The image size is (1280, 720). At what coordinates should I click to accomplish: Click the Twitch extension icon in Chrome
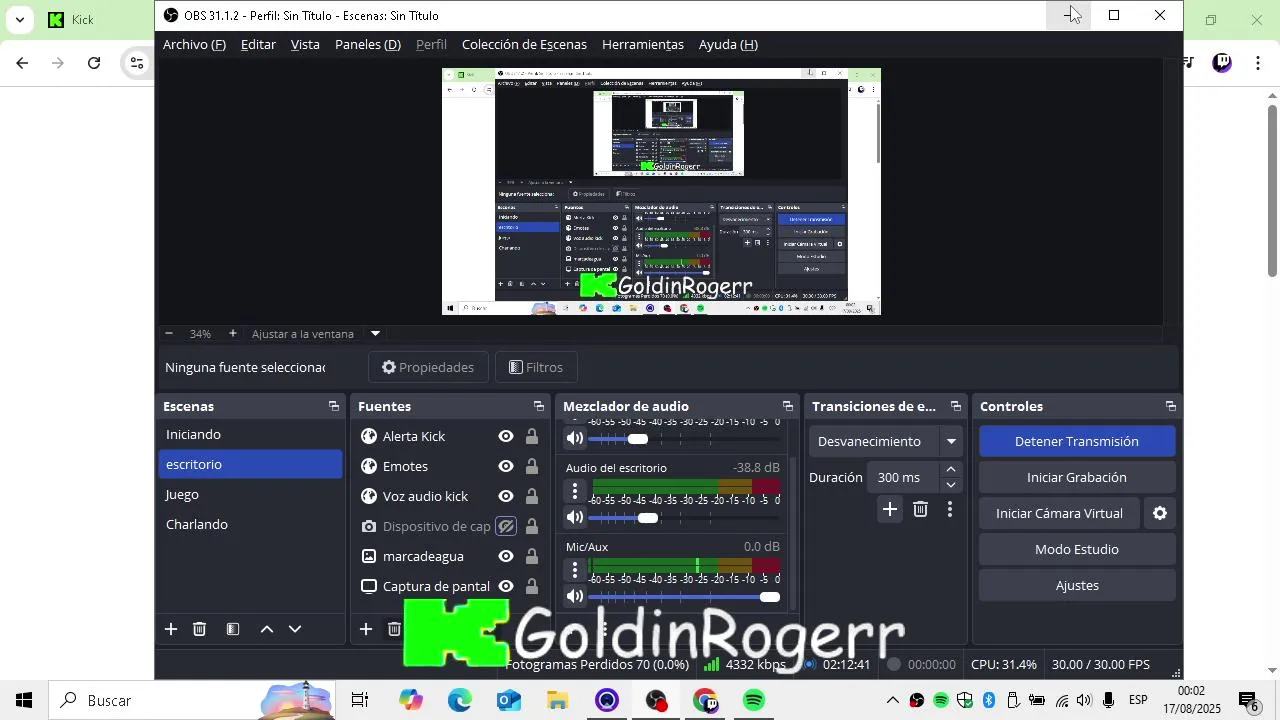pyautogui.click(x=1222, y=63)
